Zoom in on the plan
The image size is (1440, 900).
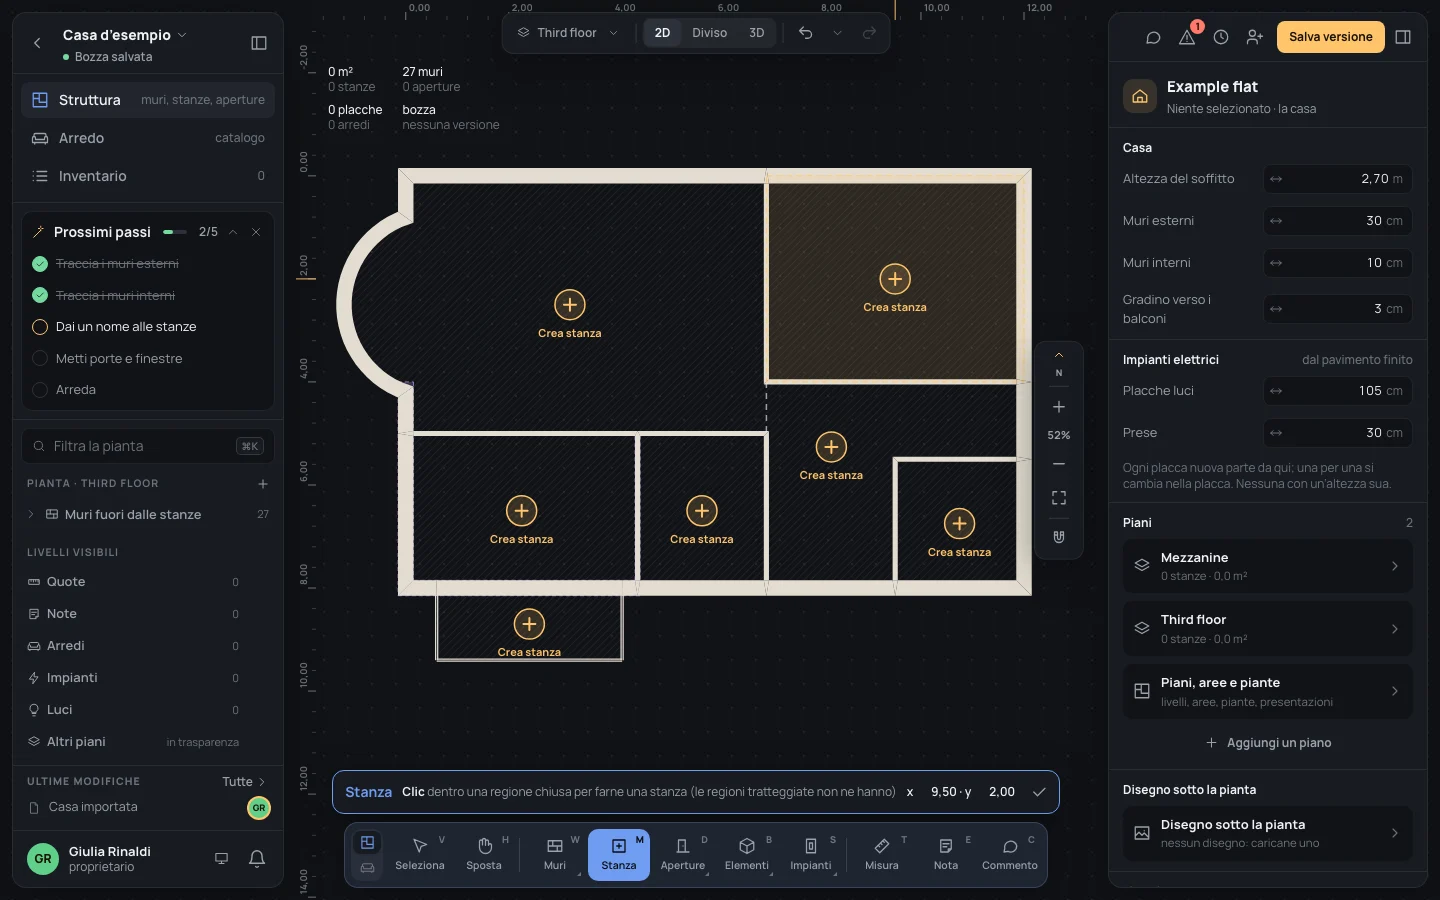1059,407
